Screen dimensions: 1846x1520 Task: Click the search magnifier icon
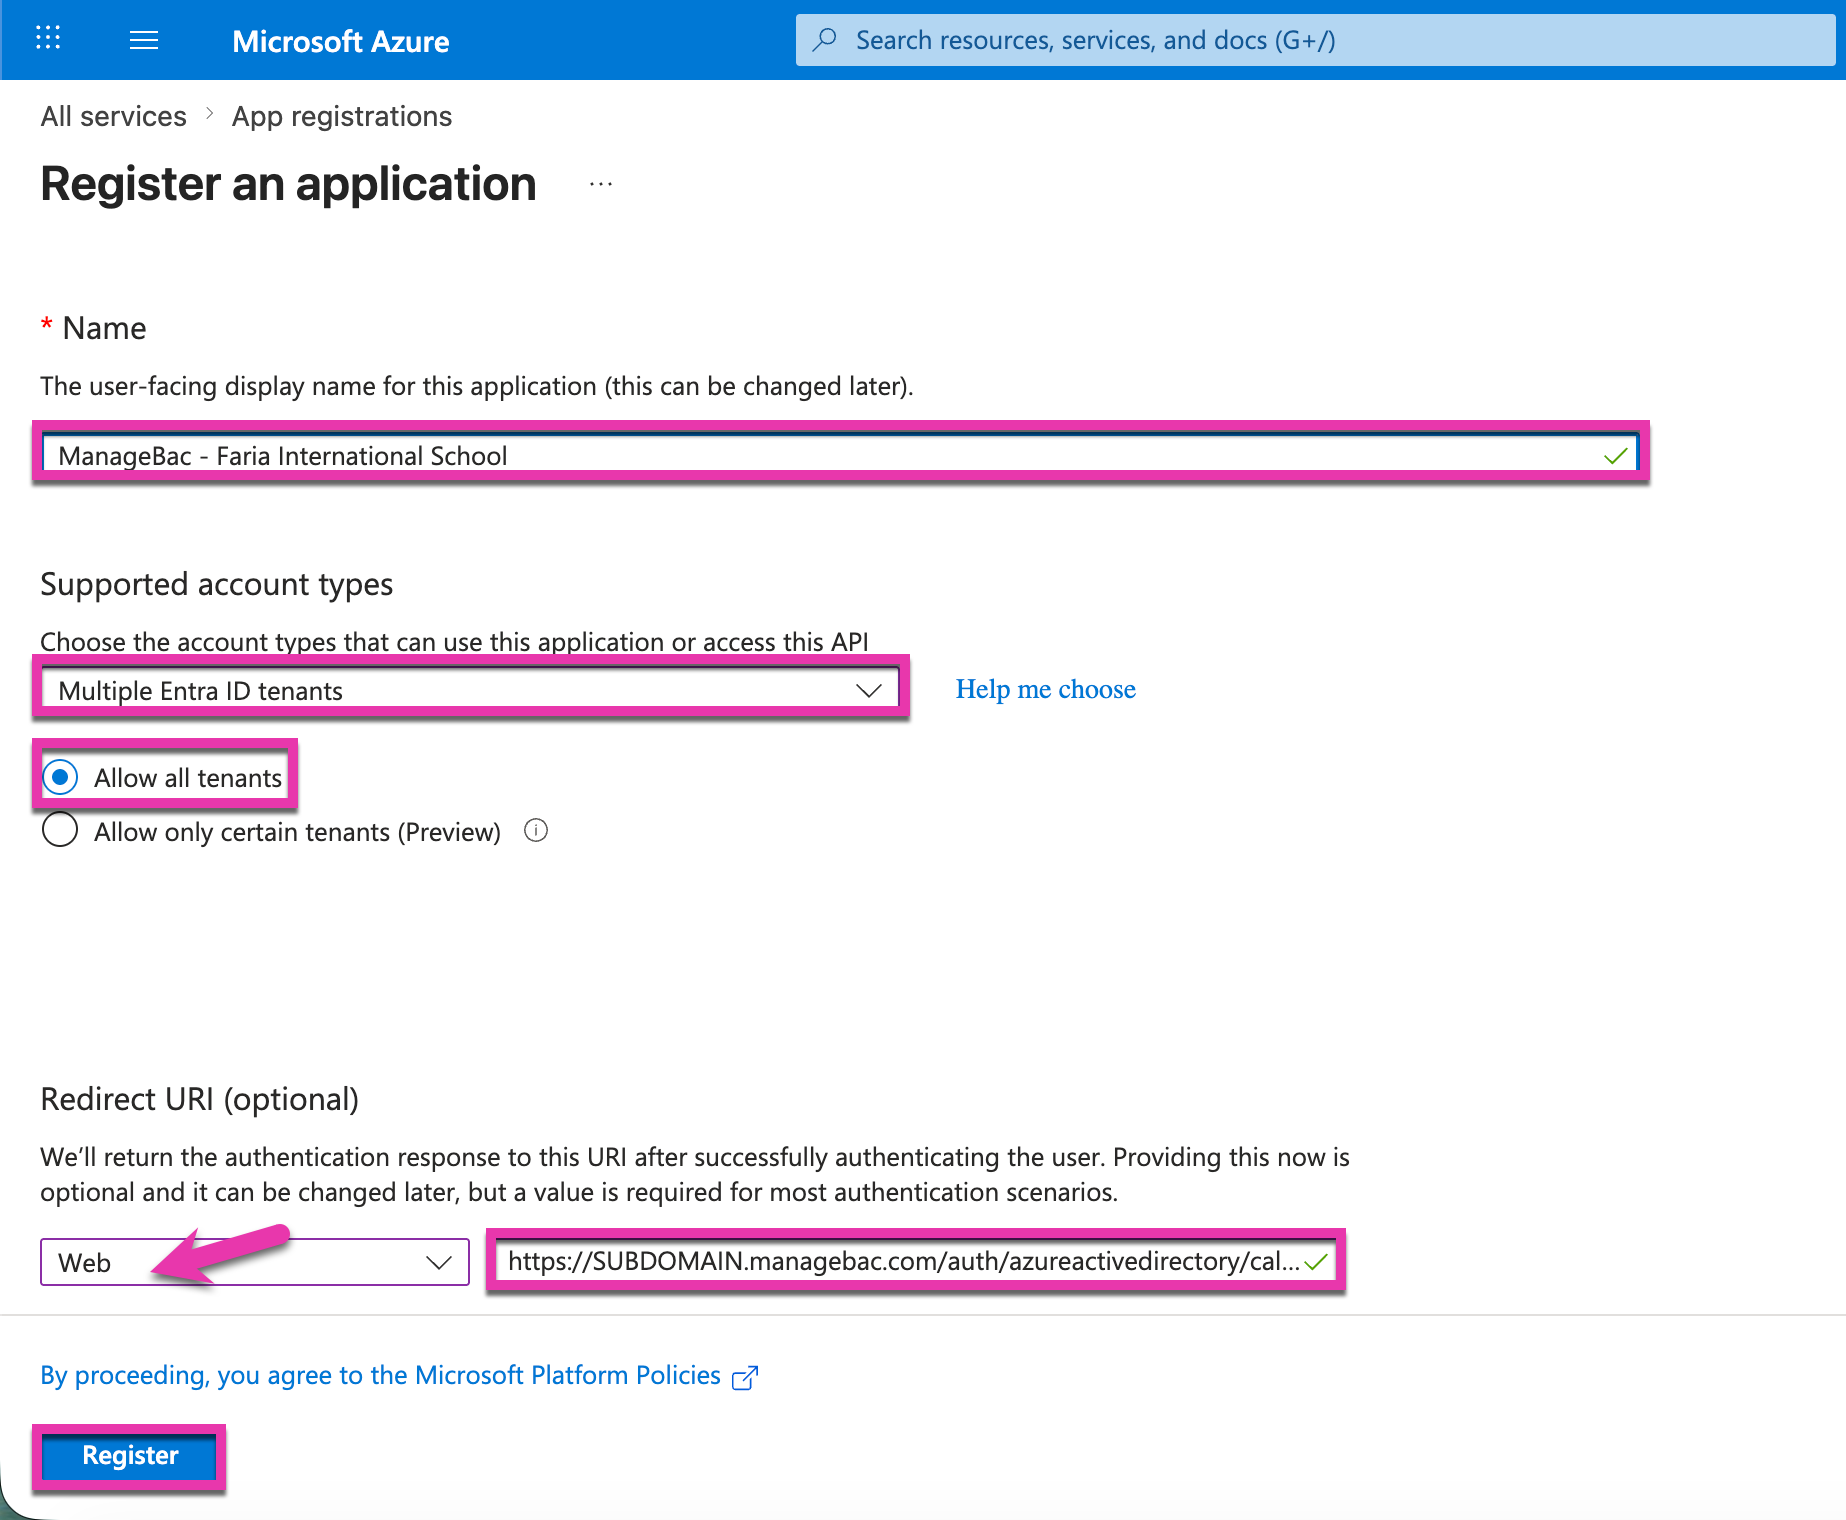click(x=825, y=40)
